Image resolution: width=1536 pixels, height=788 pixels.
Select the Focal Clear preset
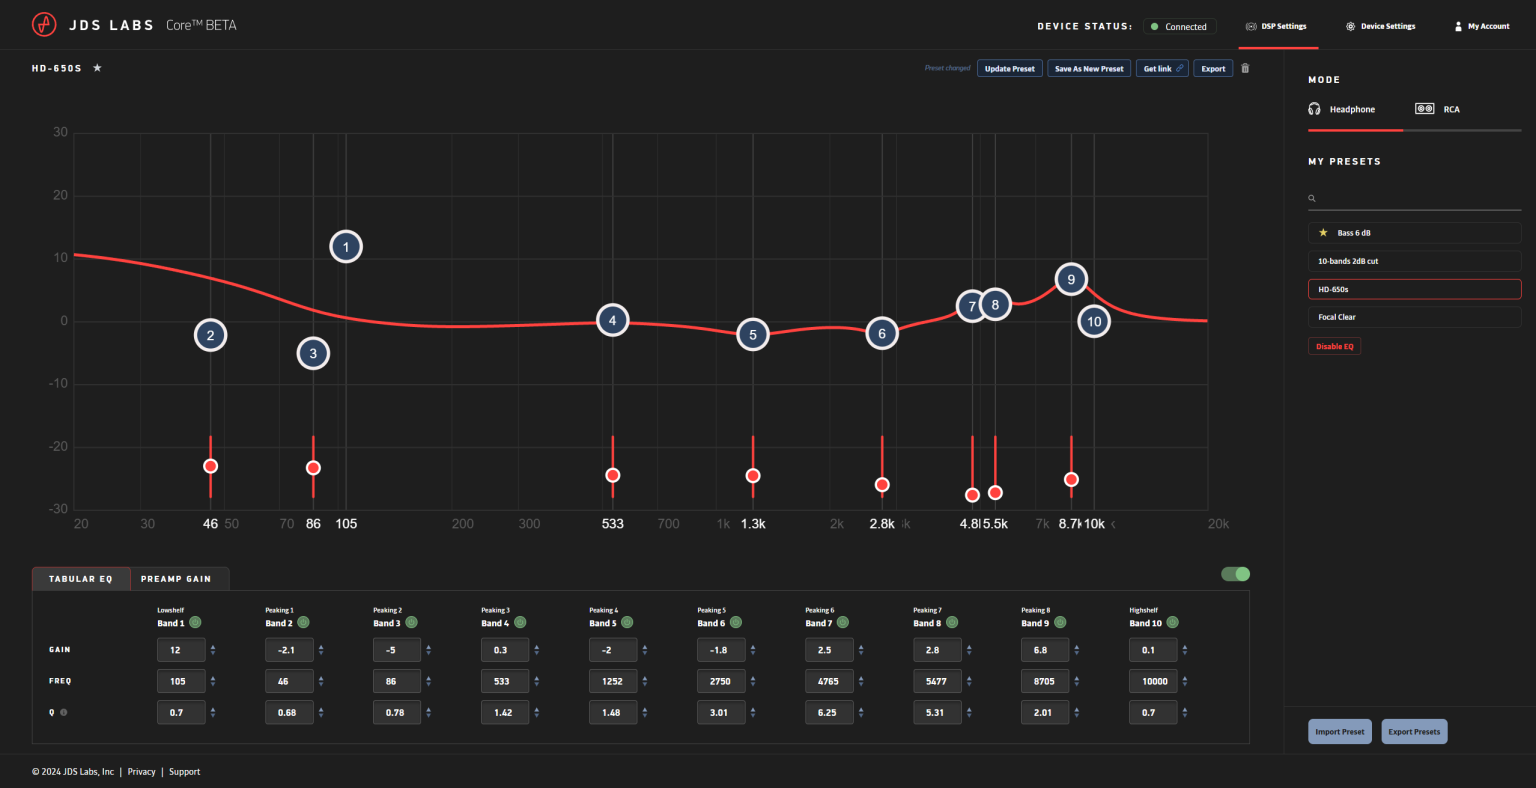click(1414, 317)
